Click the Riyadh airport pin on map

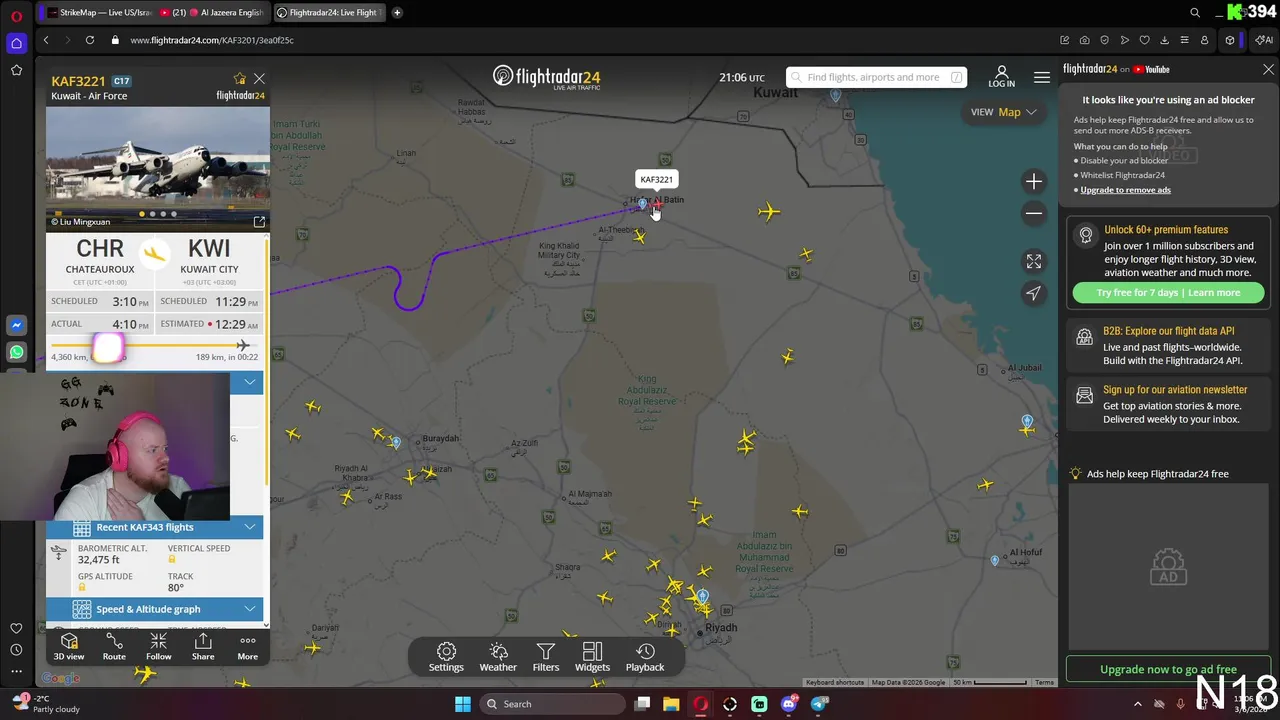pyautogui.click(x=703, y=597)
